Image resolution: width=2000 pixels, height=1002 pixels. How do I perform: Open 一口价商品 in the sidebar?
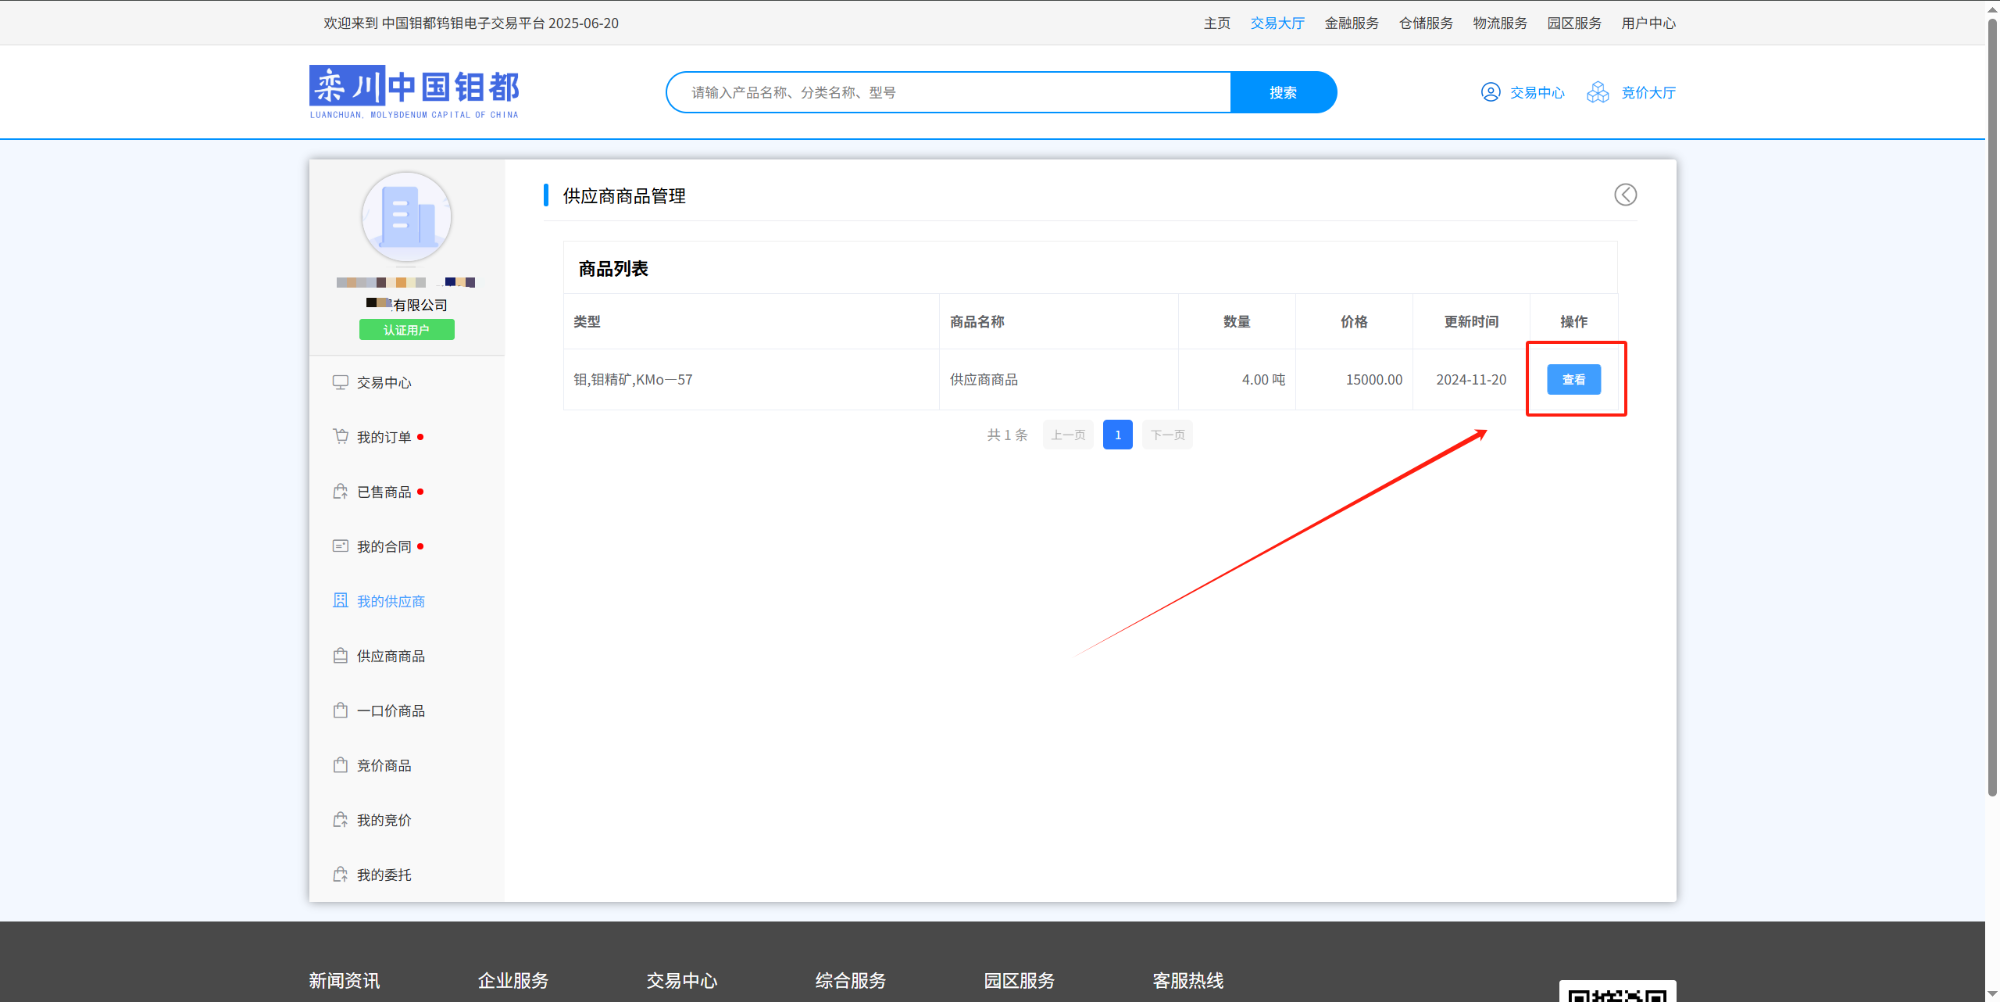390,711
